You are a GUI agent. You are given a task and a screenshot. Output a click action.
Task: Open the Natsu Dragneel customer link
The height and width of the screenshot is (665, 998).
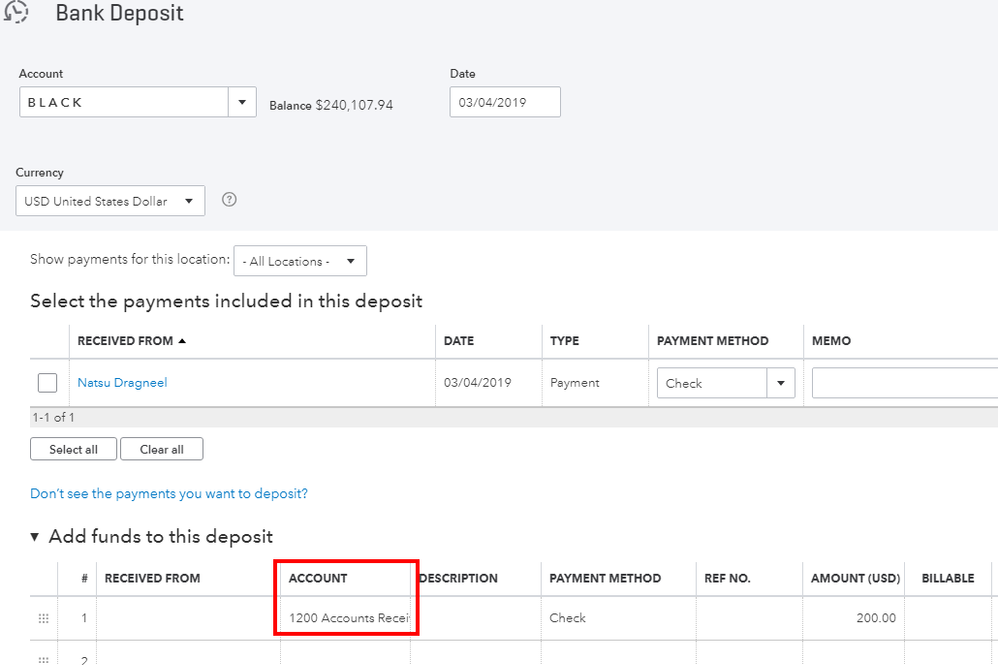(122, 383)
